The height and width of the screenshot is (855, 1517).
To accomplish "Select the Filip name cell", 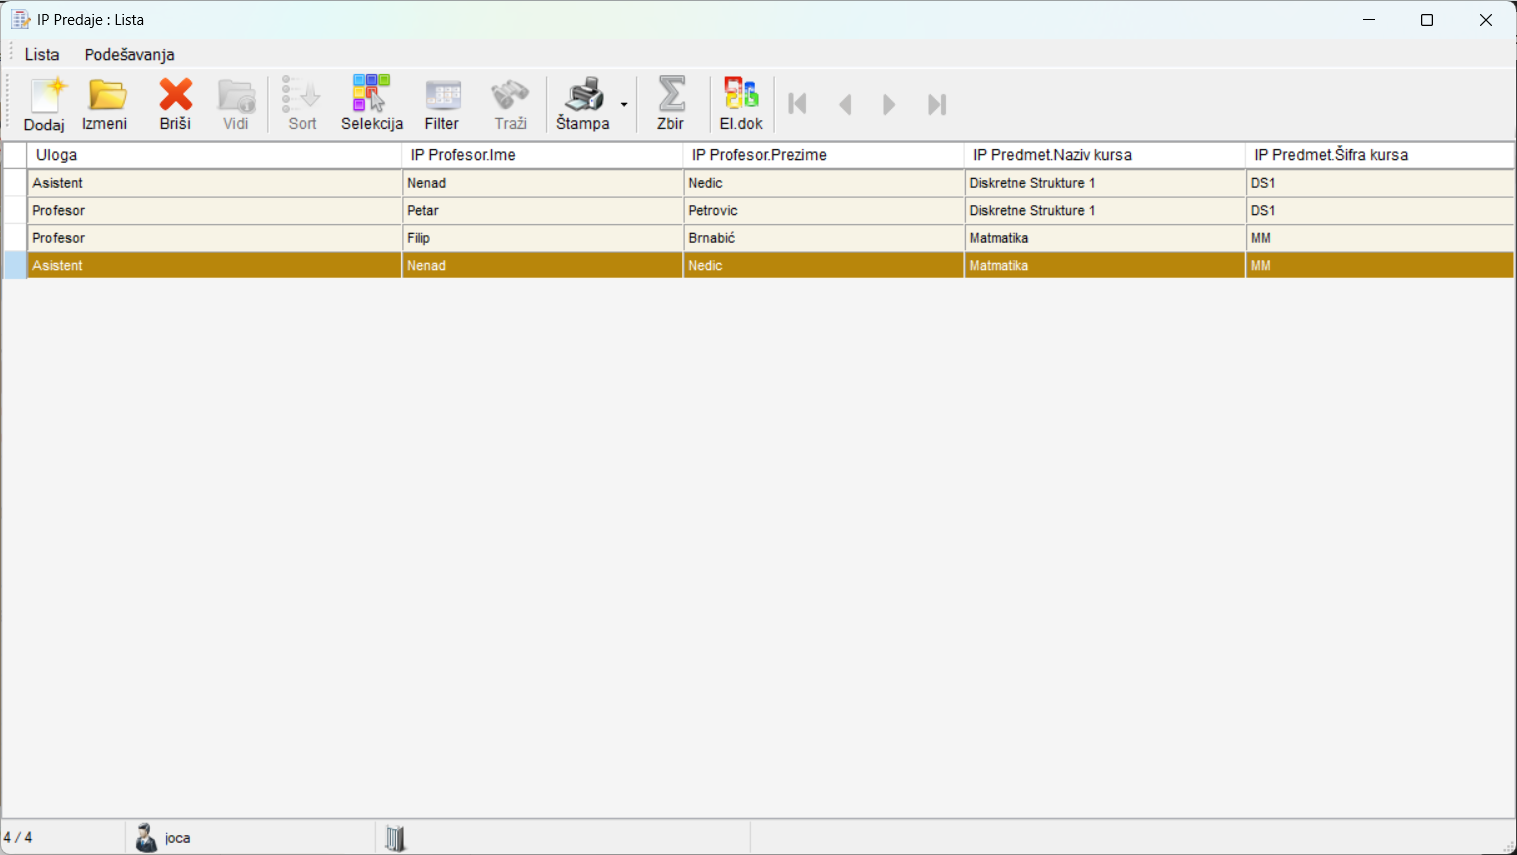I will 543,238.
